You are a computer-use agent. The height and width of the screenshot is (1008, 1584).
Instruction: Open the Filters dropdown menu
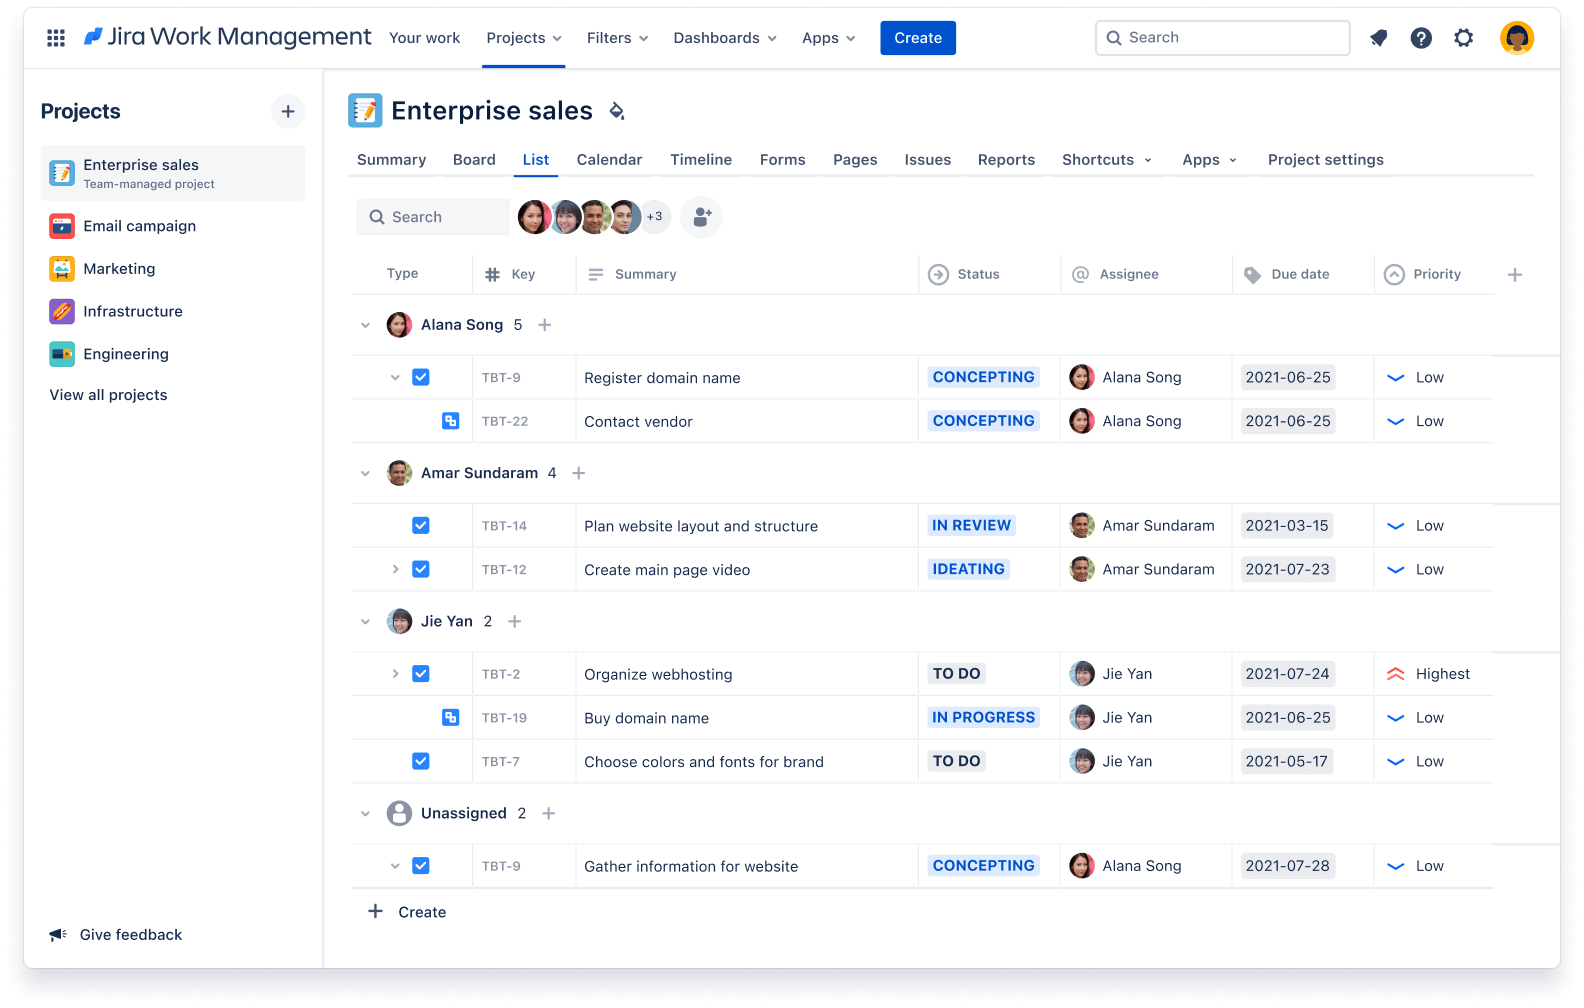tap(617, 38)
